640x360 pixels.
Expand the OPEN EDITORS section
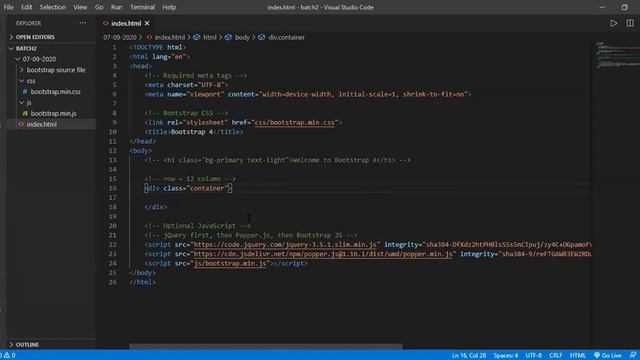coord(35,37)
